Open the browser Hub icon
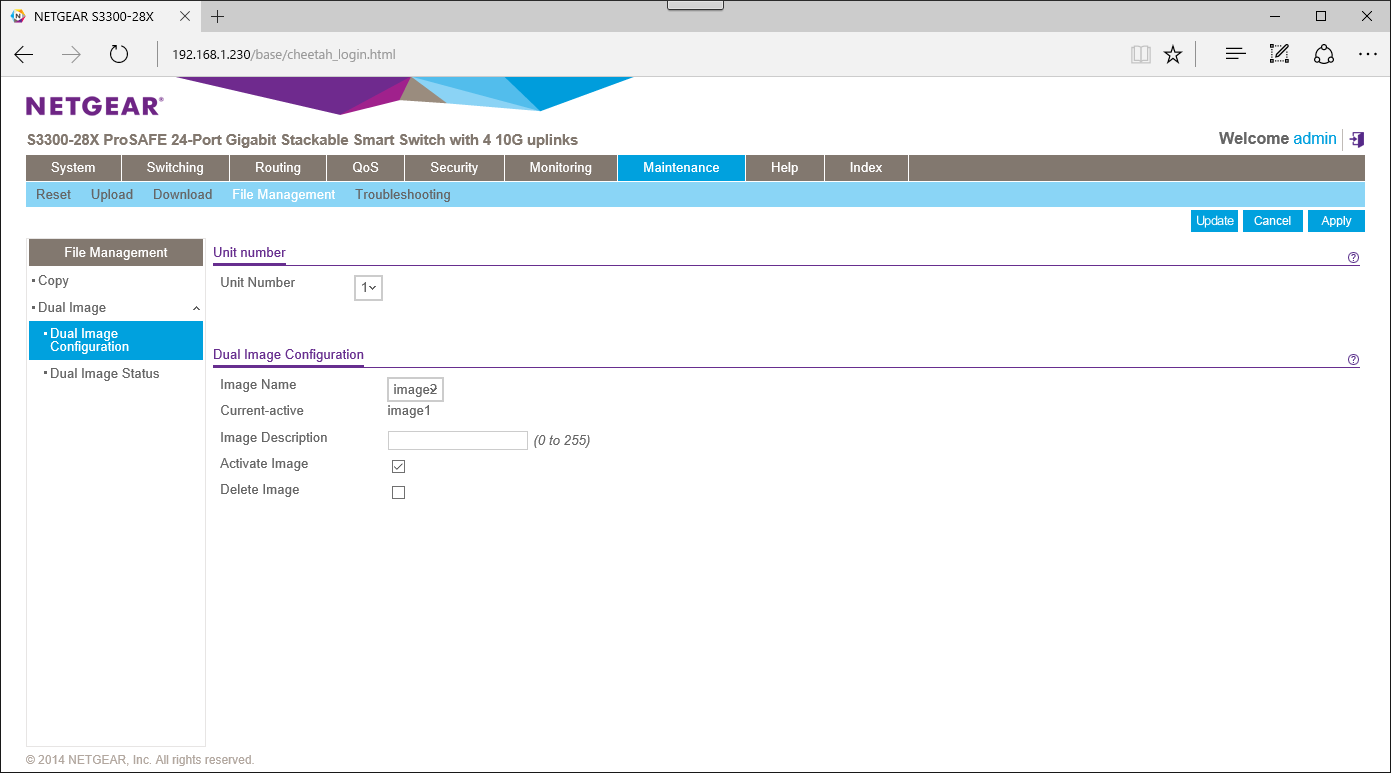This screenshot has width=1391, height=773. click(x=1236, y=54)
